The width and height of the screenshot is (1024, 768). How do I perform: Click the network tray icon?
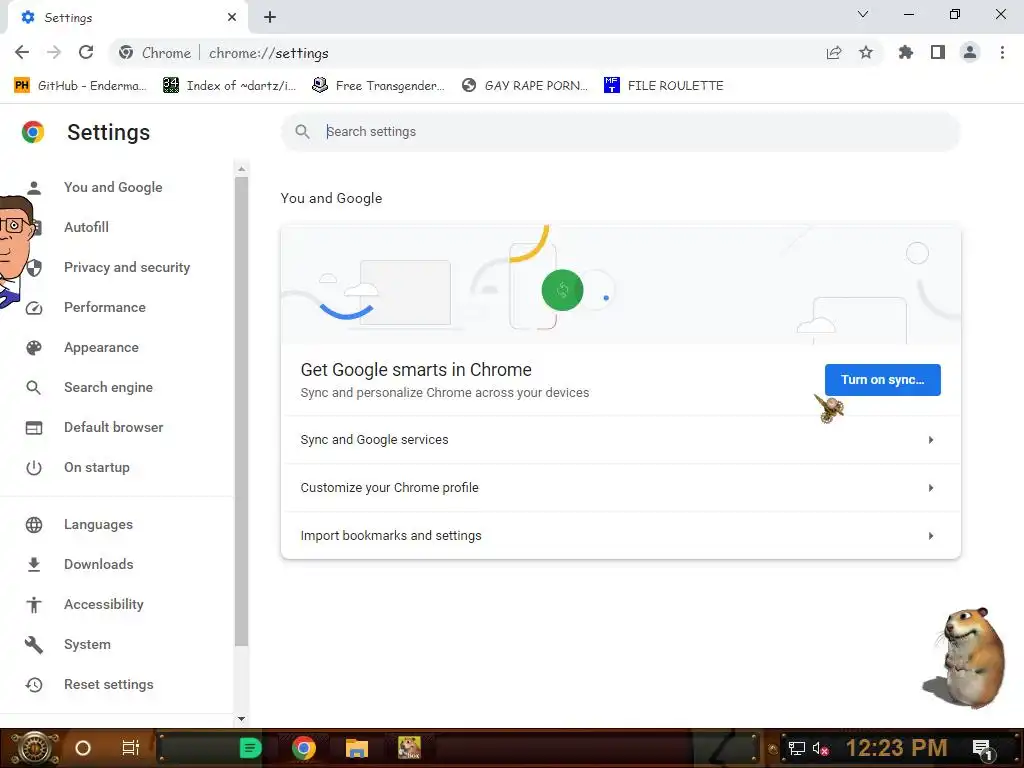click(796, 748)
